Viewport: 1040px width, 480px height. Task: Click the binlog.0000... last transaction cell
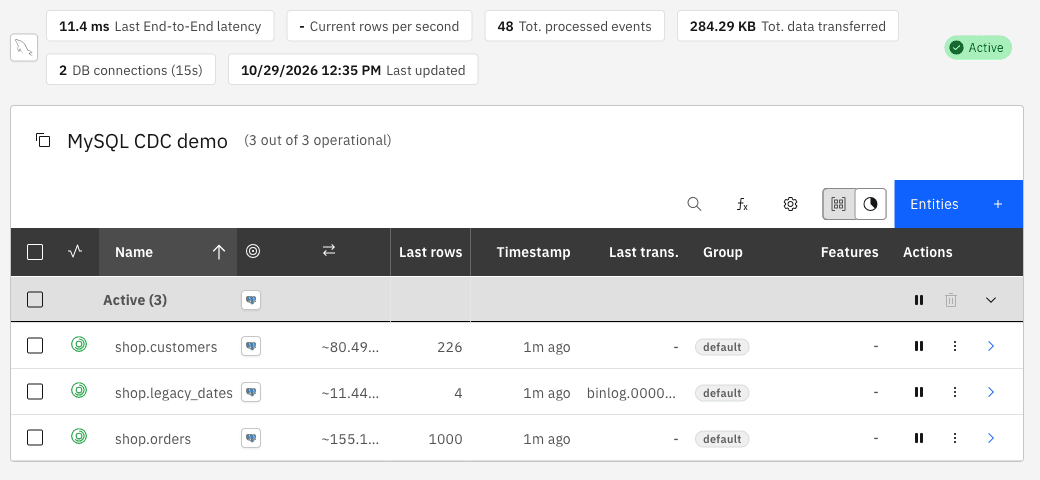(632, 393)
